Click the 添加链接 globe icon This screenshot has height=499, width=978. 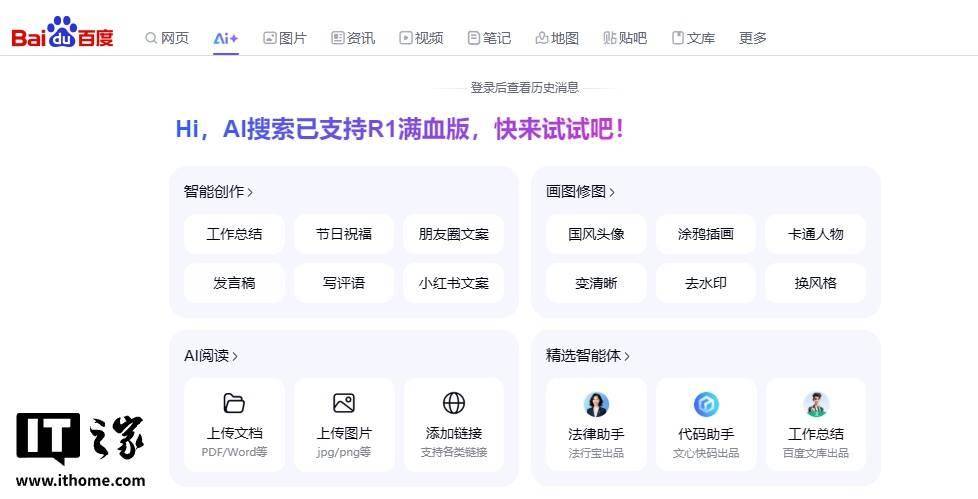tap(454, 404)
